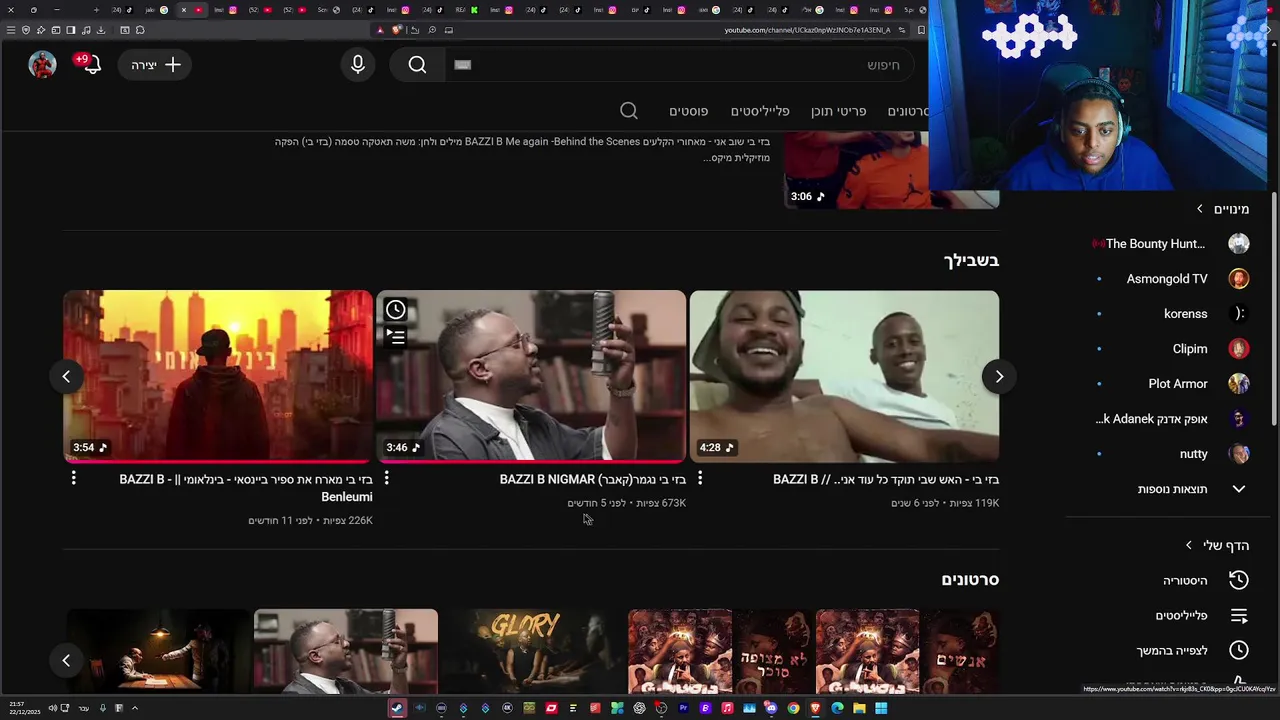Open File Explorer folder on taskbar
Screen dimensions: 1280x720
[859, 708]
